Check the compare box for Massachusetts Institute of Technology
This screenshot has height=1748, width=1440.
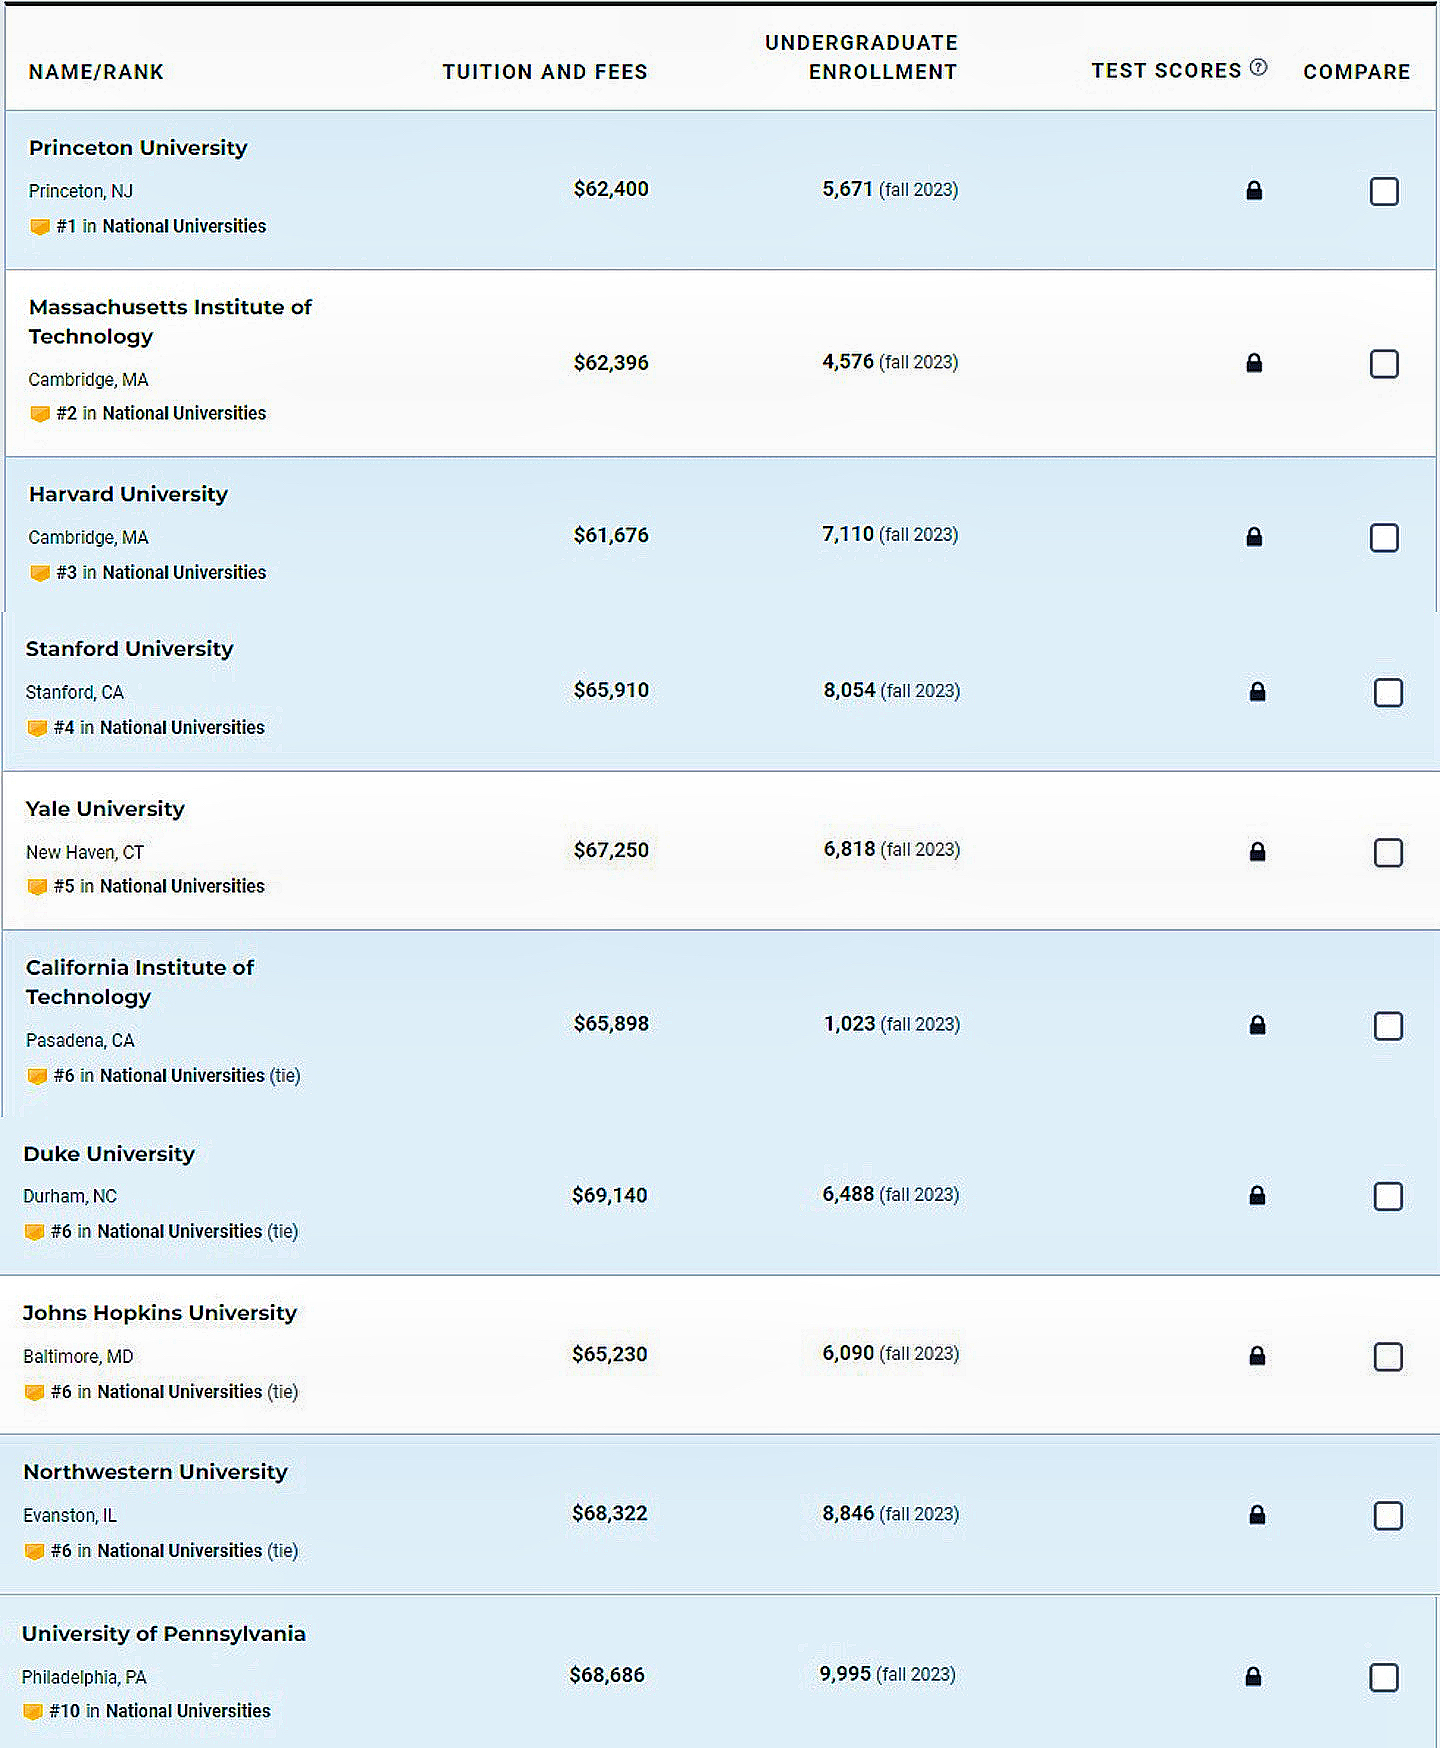[x=1384, y=364]
